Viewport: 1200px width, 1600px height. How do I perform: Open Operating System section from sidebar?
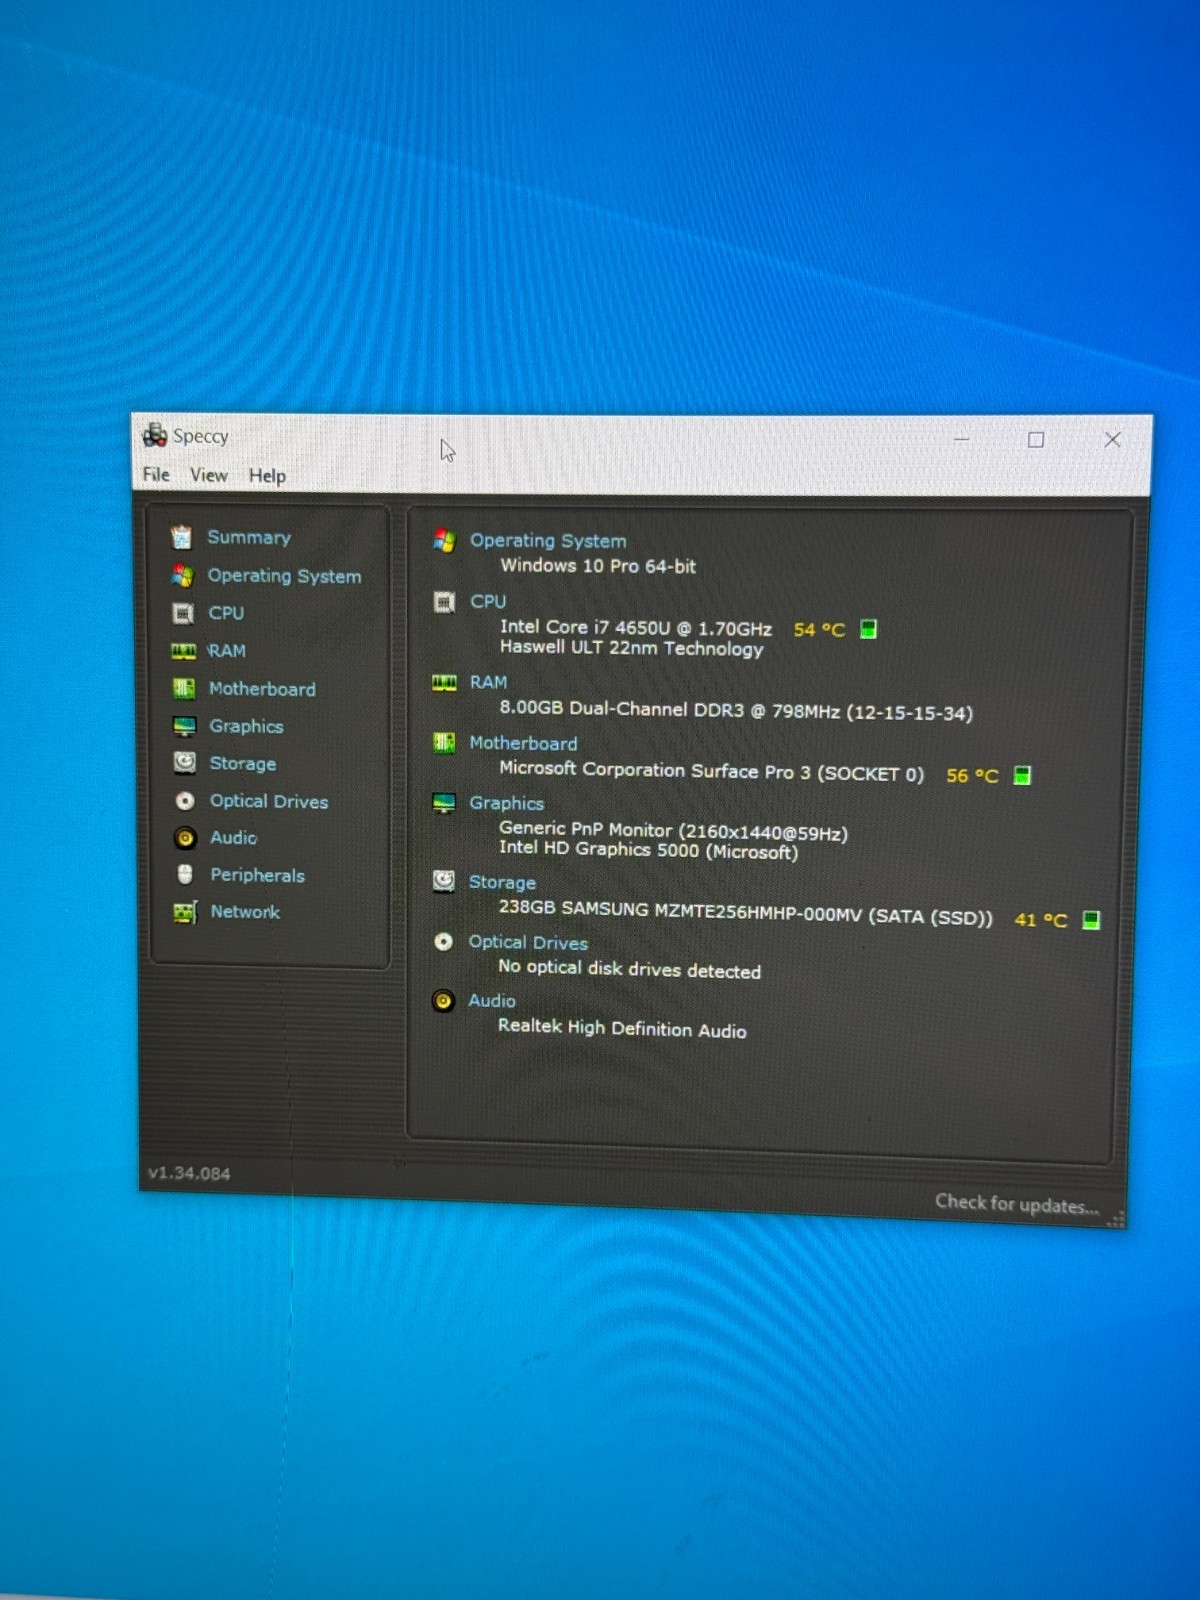[284, 576]
